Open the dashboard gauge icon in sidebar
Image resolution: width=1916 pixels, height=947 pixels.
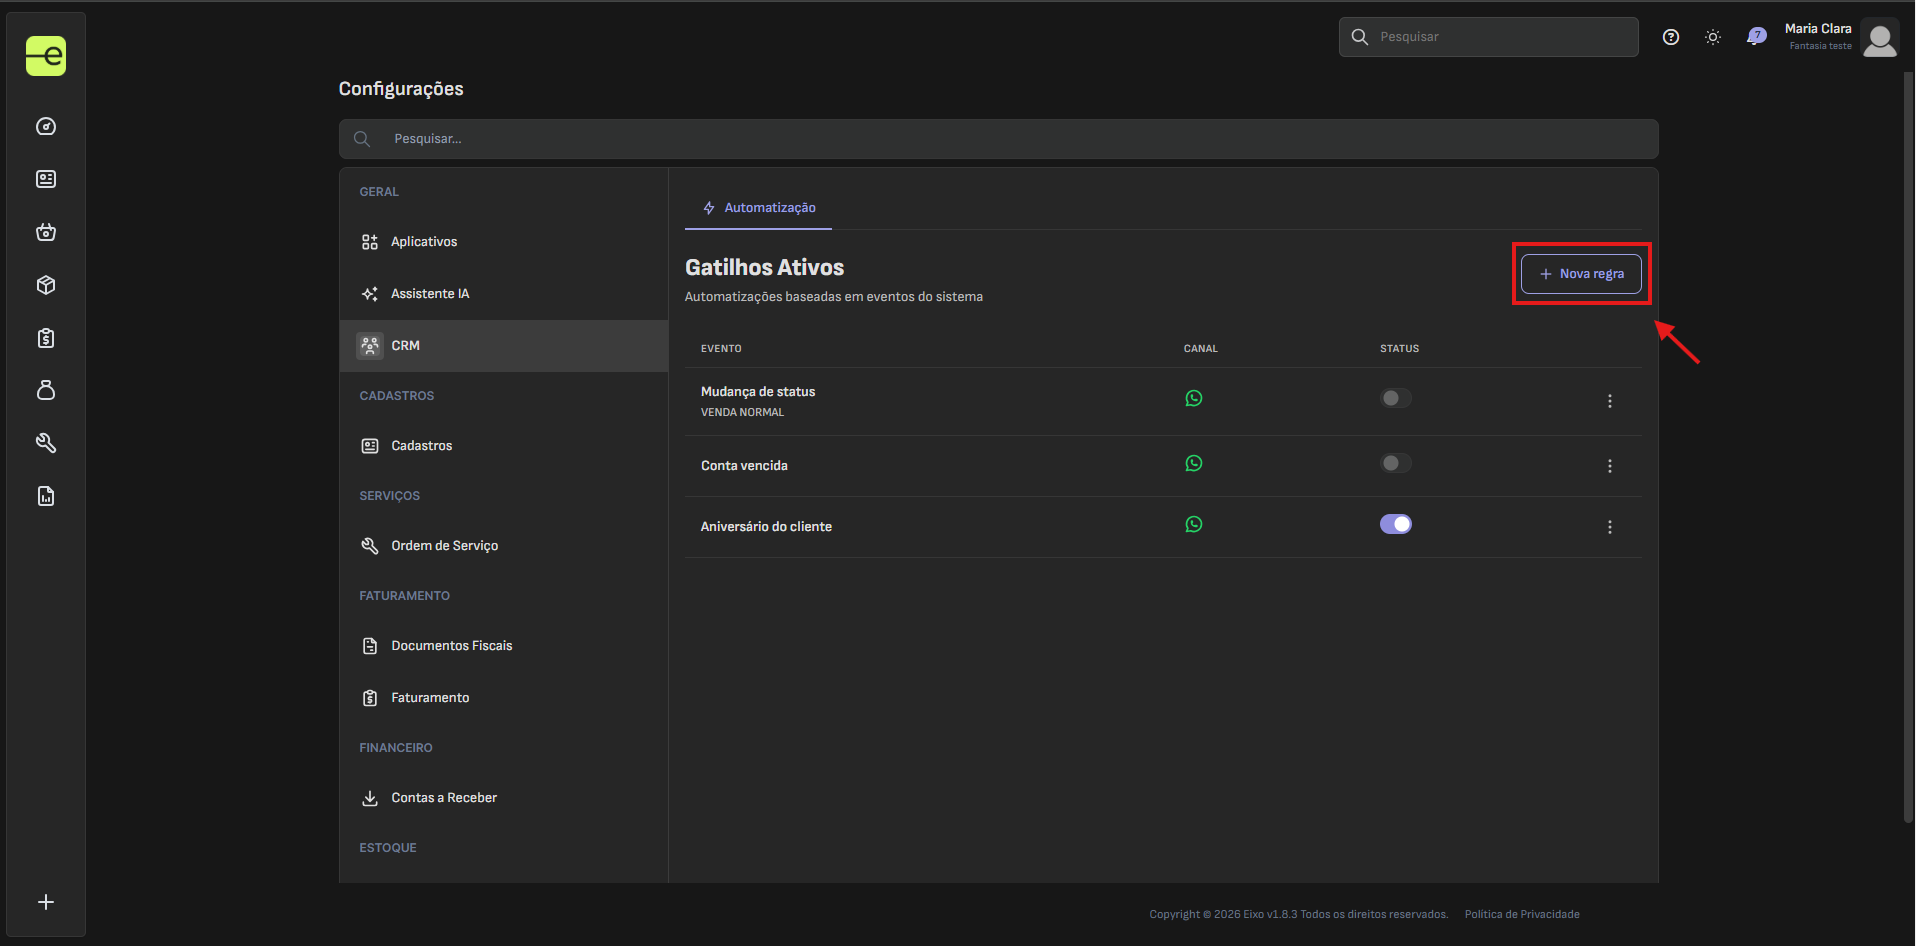pyautogui.click(x=46, y=126)
